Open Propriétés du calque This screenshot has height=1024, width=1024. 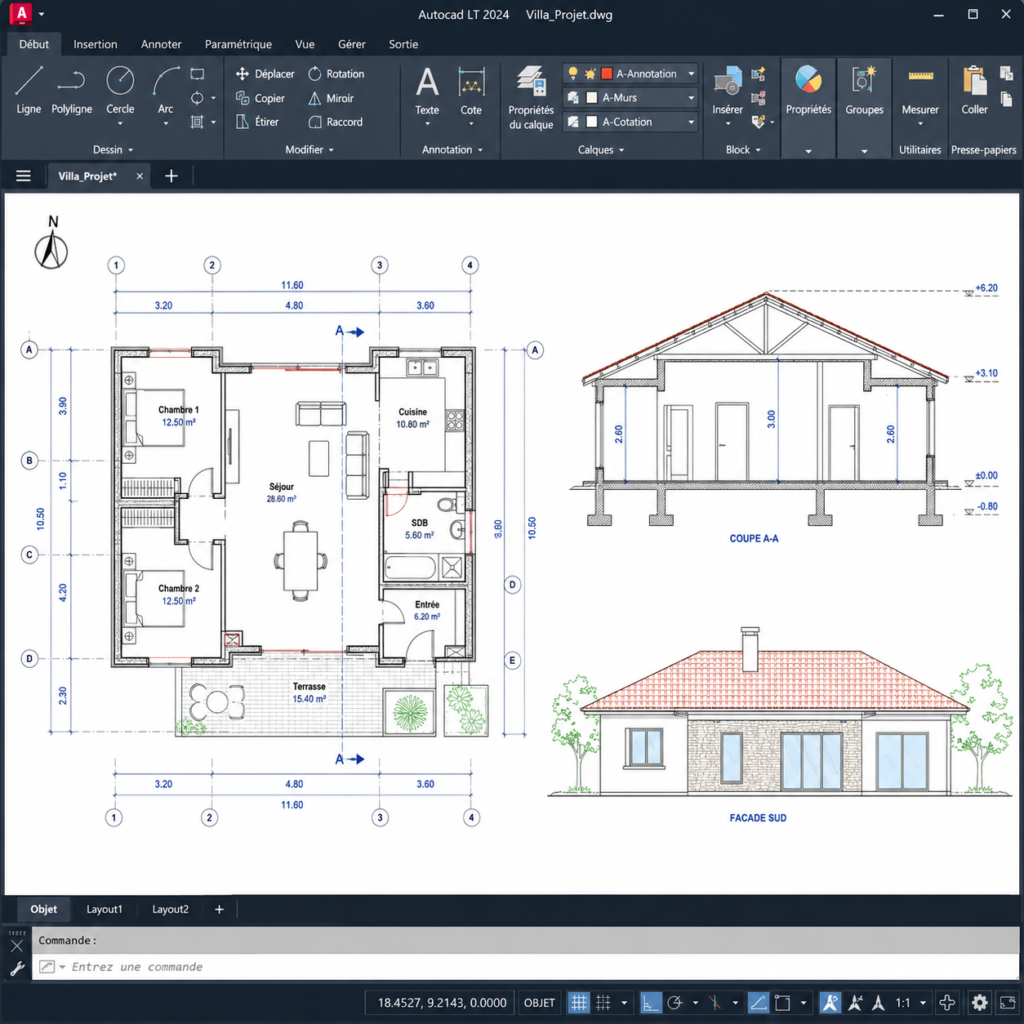point(531,98)
